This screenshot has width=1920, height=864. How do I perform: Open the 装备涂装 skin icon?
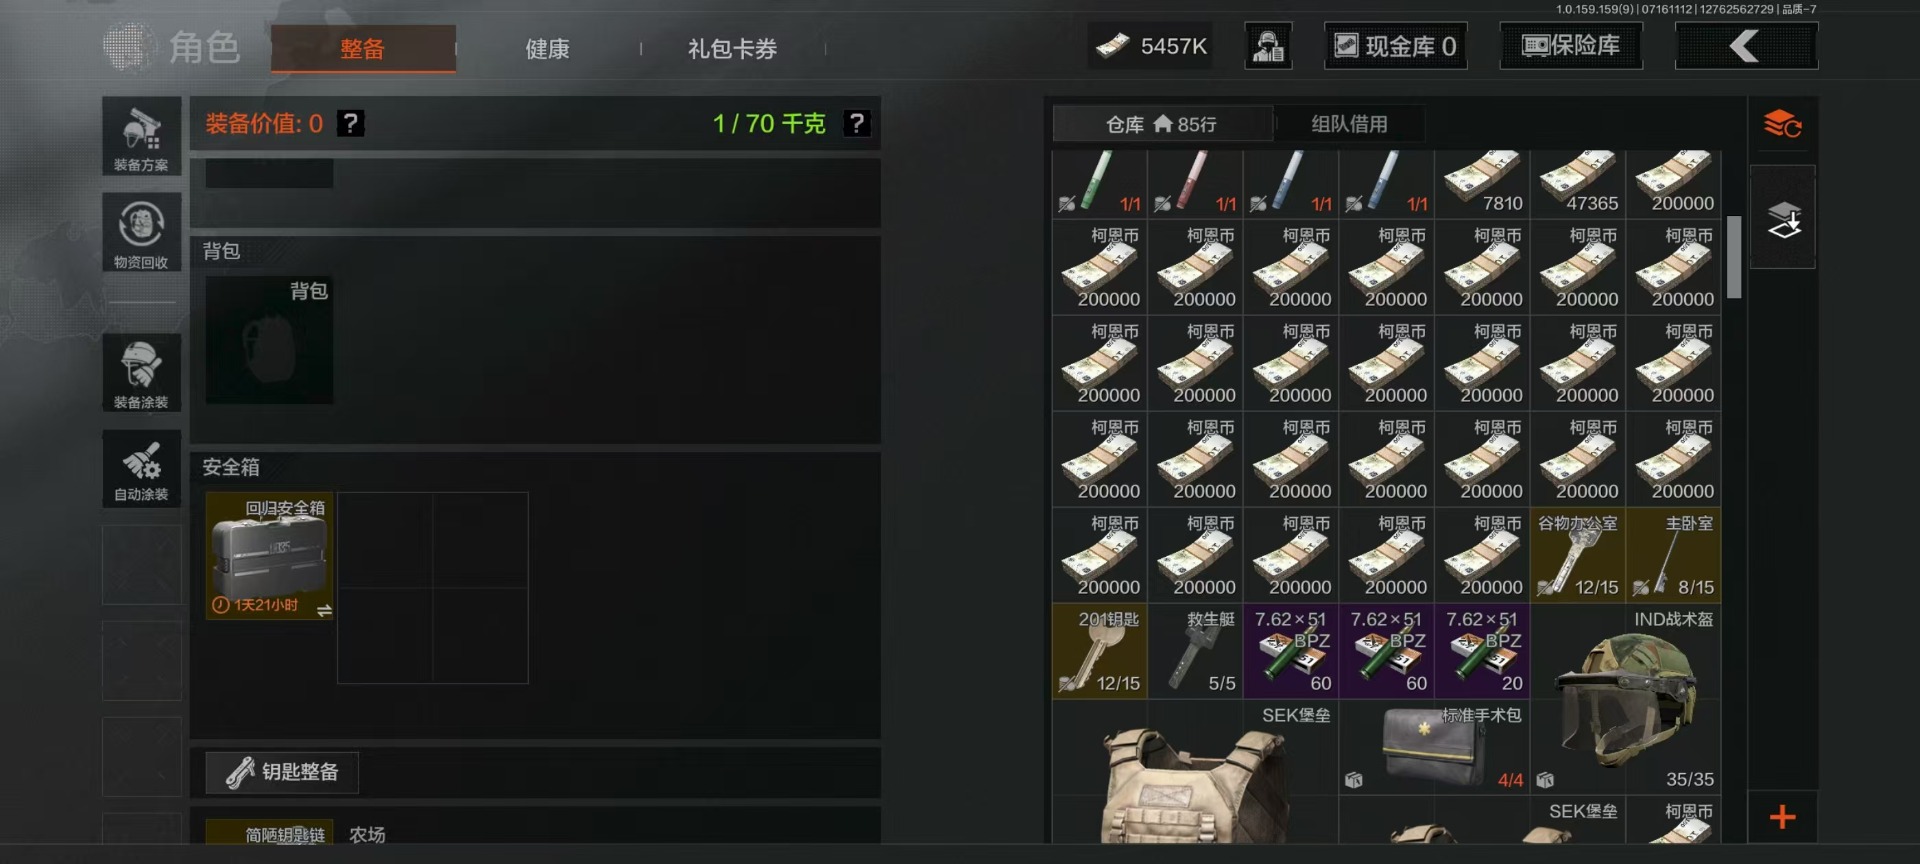pos(141,372)
